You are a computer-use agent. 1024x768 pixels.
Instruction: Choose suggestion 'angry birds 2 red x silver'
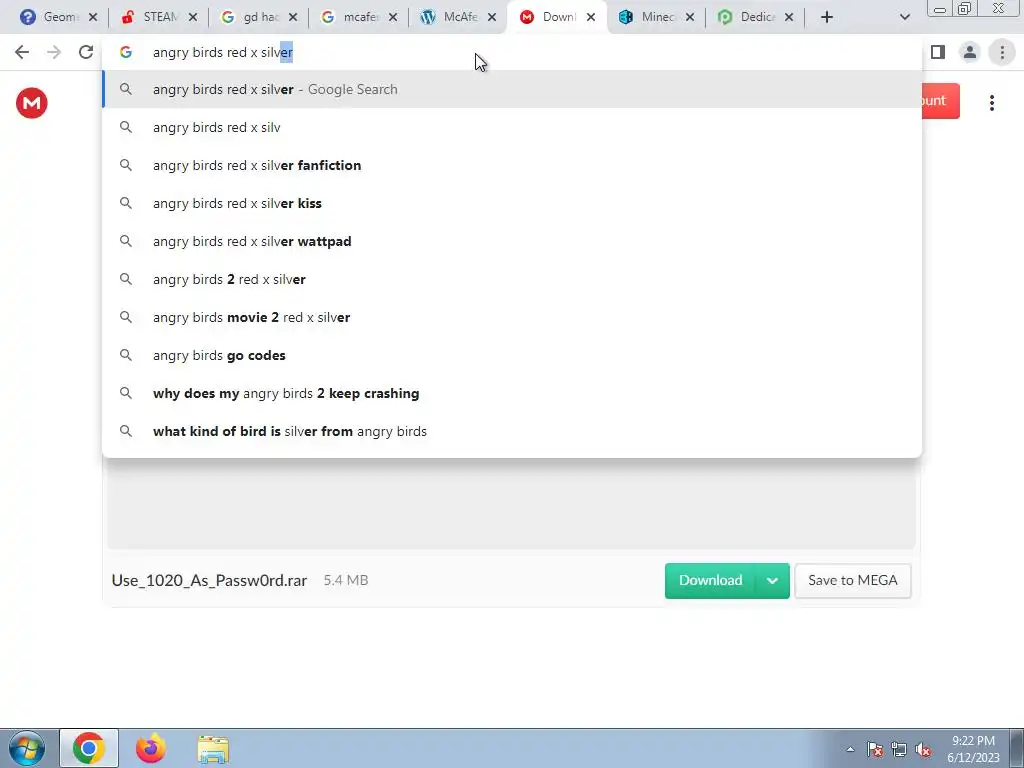pos(513,279)
